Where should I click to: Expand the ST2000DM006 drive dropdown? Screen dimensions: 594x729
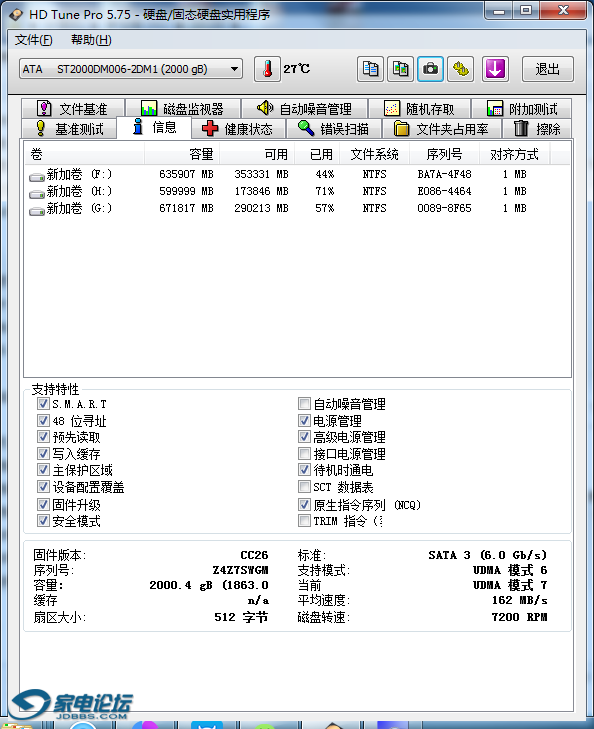(234, 69)
